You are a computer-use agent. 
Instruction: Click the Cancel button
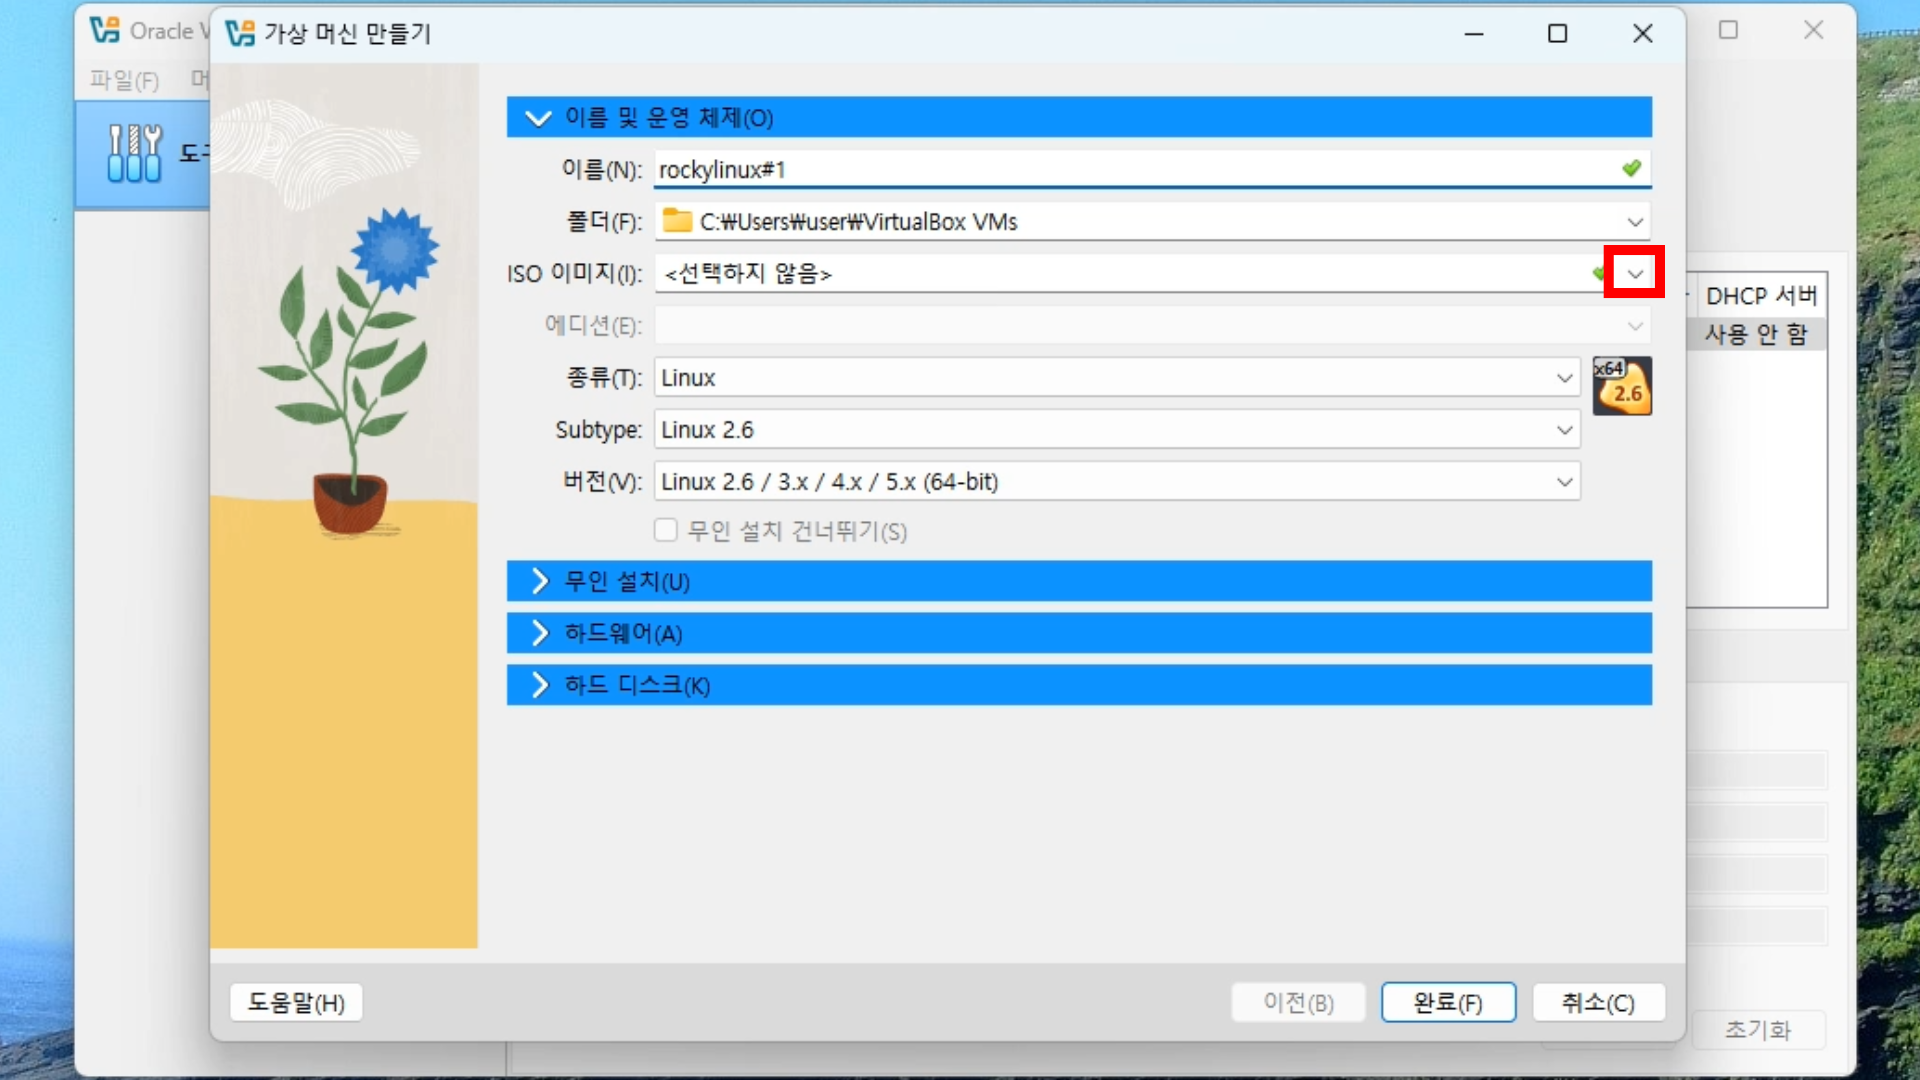(x=1597, y=1002)
